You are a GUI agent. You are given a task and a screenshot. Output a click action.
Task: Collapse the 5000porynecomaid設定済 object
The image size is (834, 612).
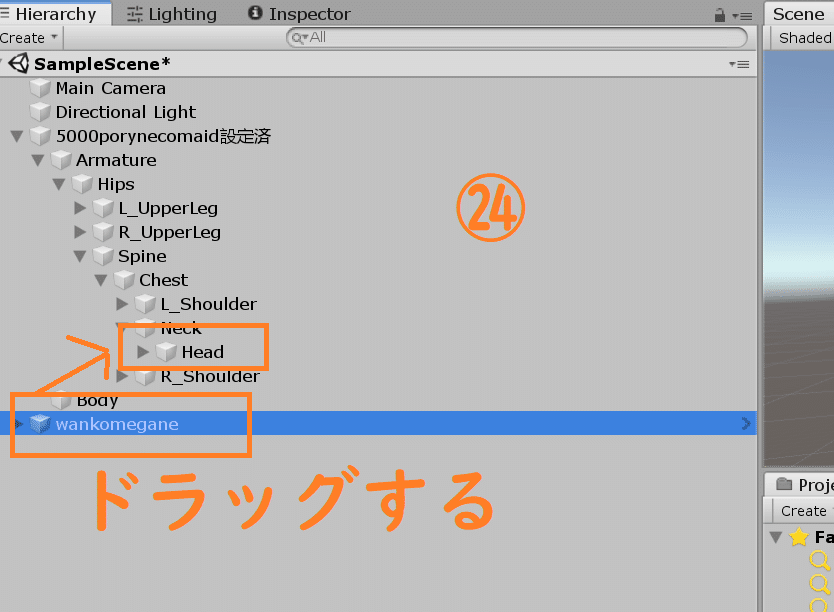[x=16, y=136]
